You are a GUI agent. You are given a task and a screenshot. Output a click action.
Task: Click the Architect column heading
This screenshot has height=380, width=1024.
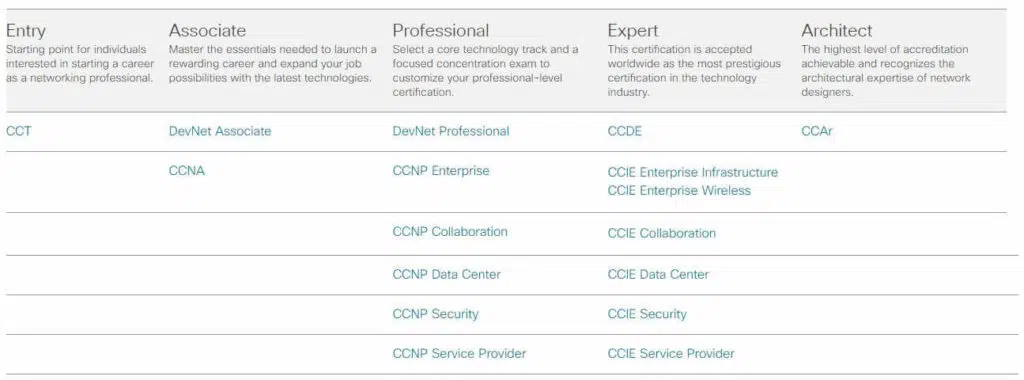pyautogui.click(x=837, y=31)
